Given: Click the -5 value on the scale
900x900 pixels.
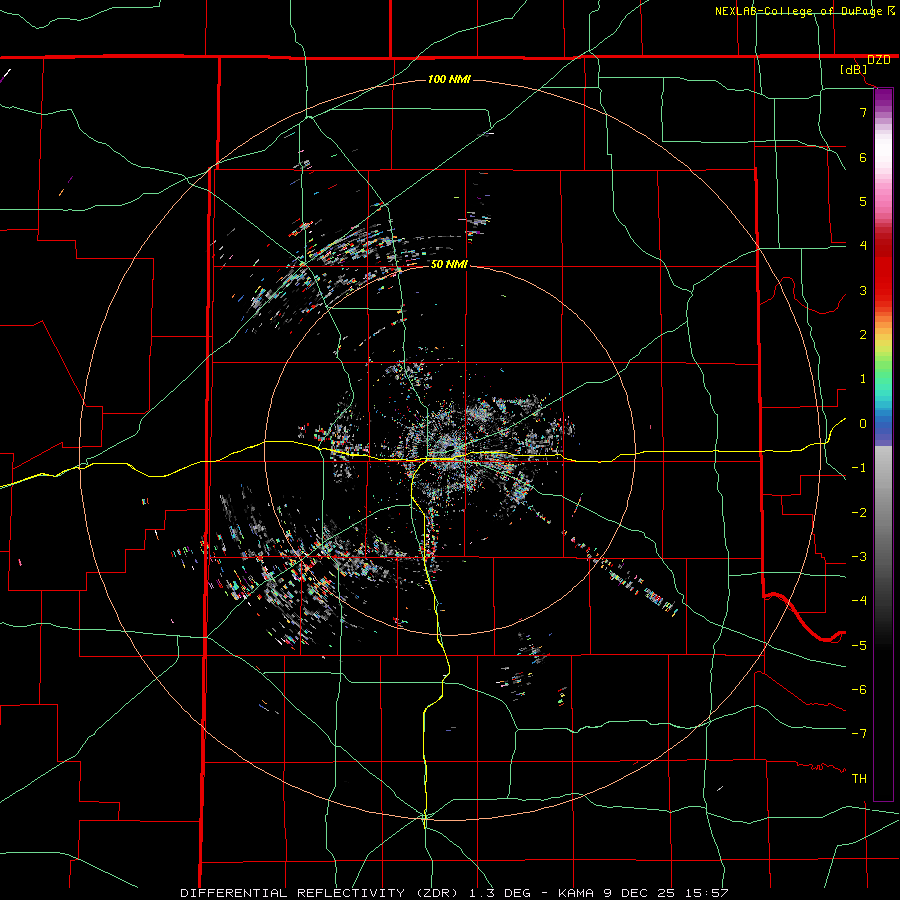Looking at the screenshot, I should (x=859, y=646).
